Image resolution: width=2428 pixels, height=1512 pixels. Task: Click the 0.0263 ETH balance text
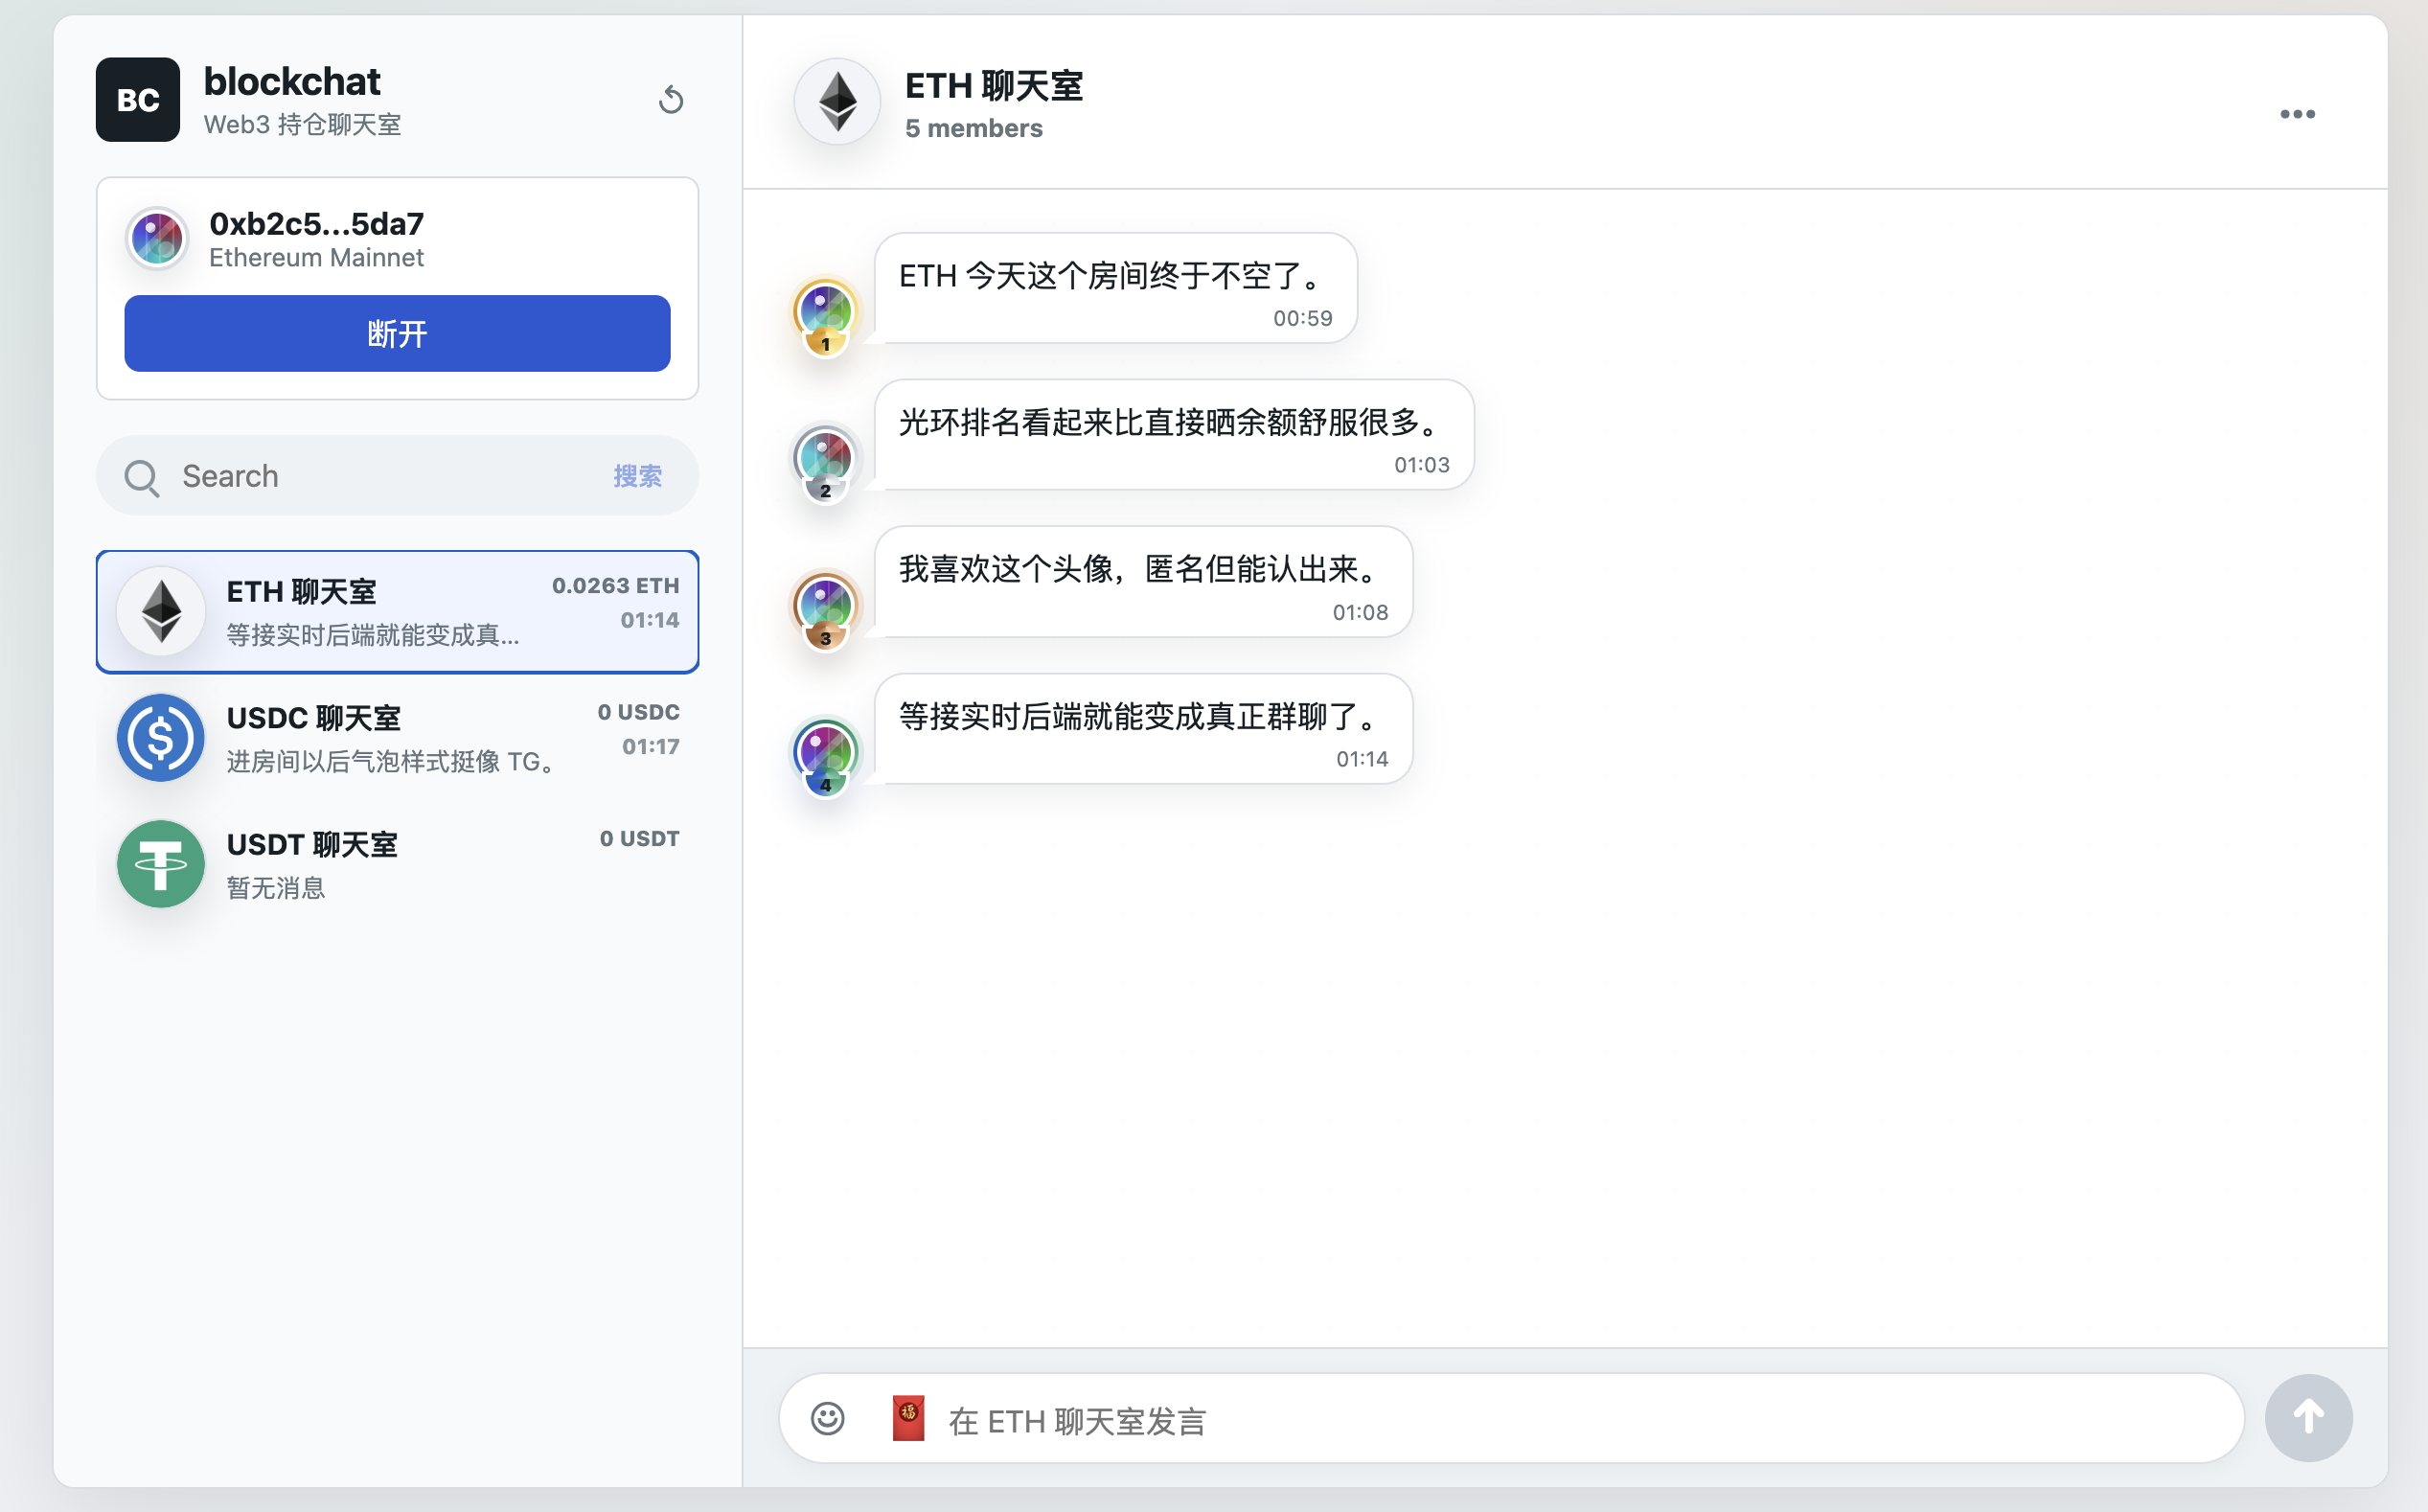point(615,586)
